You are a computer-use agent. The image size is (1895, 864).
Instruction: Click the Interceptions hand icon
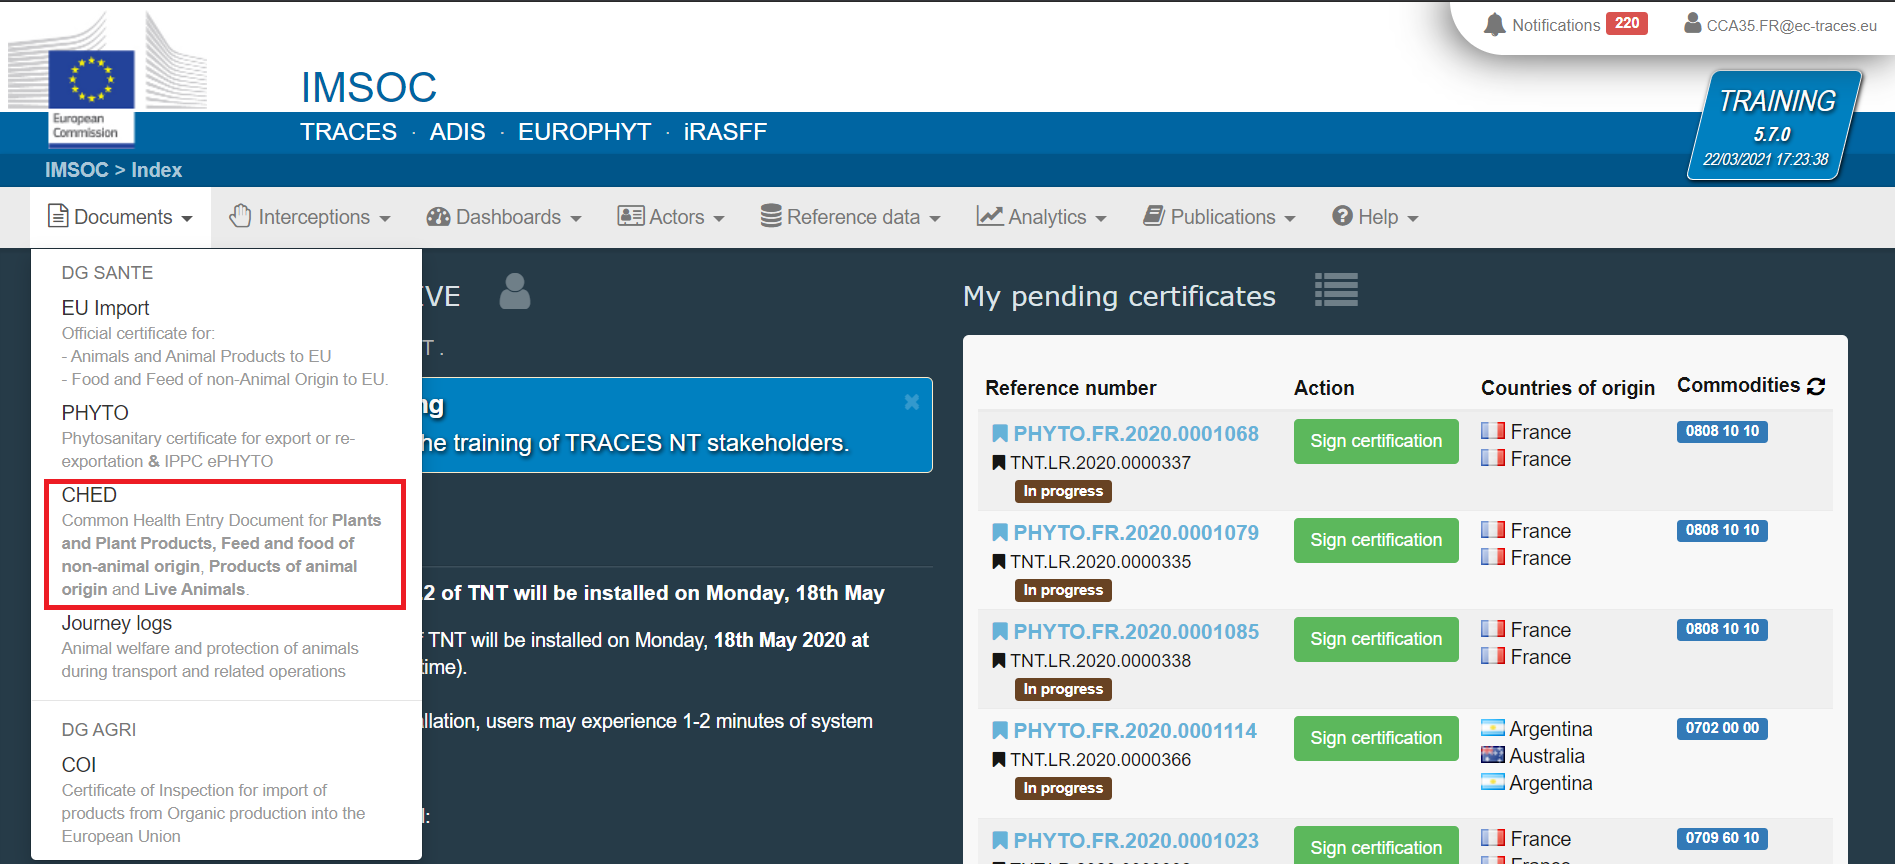click(x=240, y=216)
